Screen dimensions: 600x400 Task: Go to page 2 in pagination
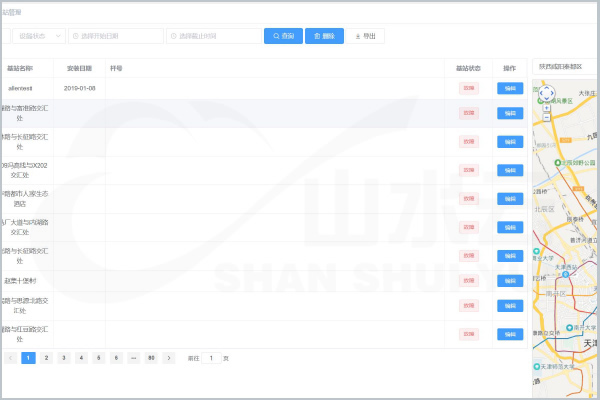pos(46,357)
